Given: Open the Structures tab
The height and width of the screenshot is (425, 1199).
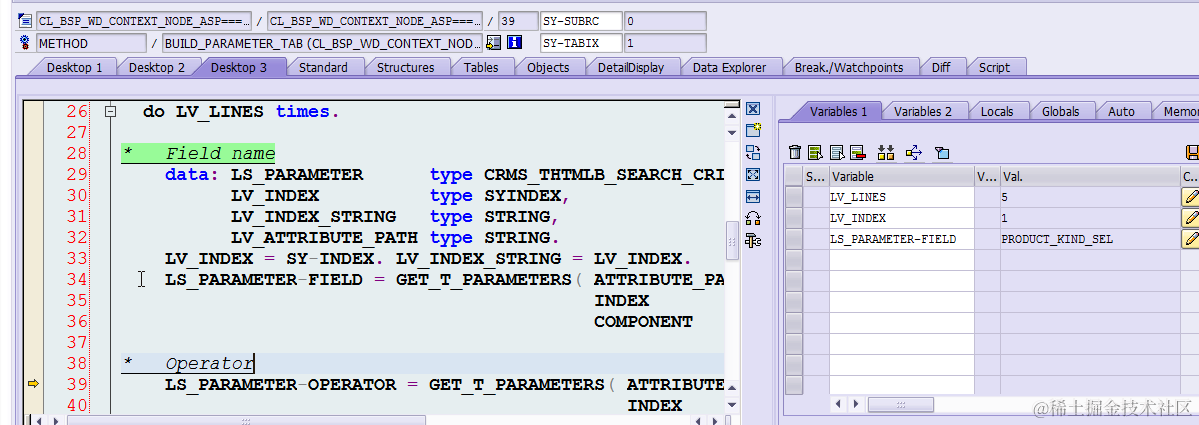Looking at the screenshot, I should click(405, 67).
